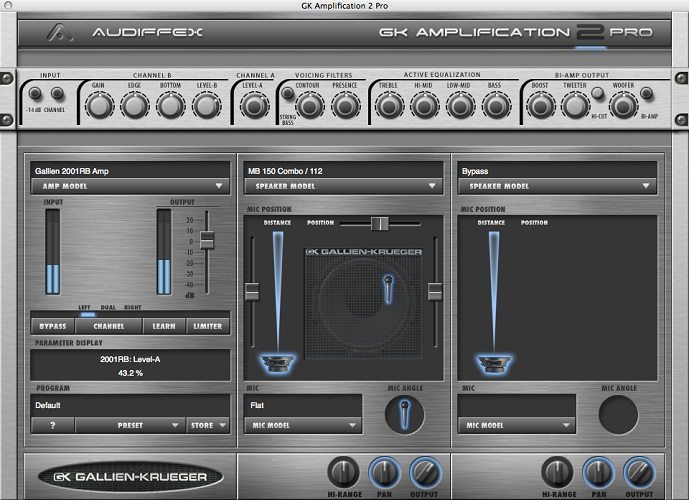Click the Presence voicing filter knob
This screenshot has width=689, height=500.
click(344, 105)
